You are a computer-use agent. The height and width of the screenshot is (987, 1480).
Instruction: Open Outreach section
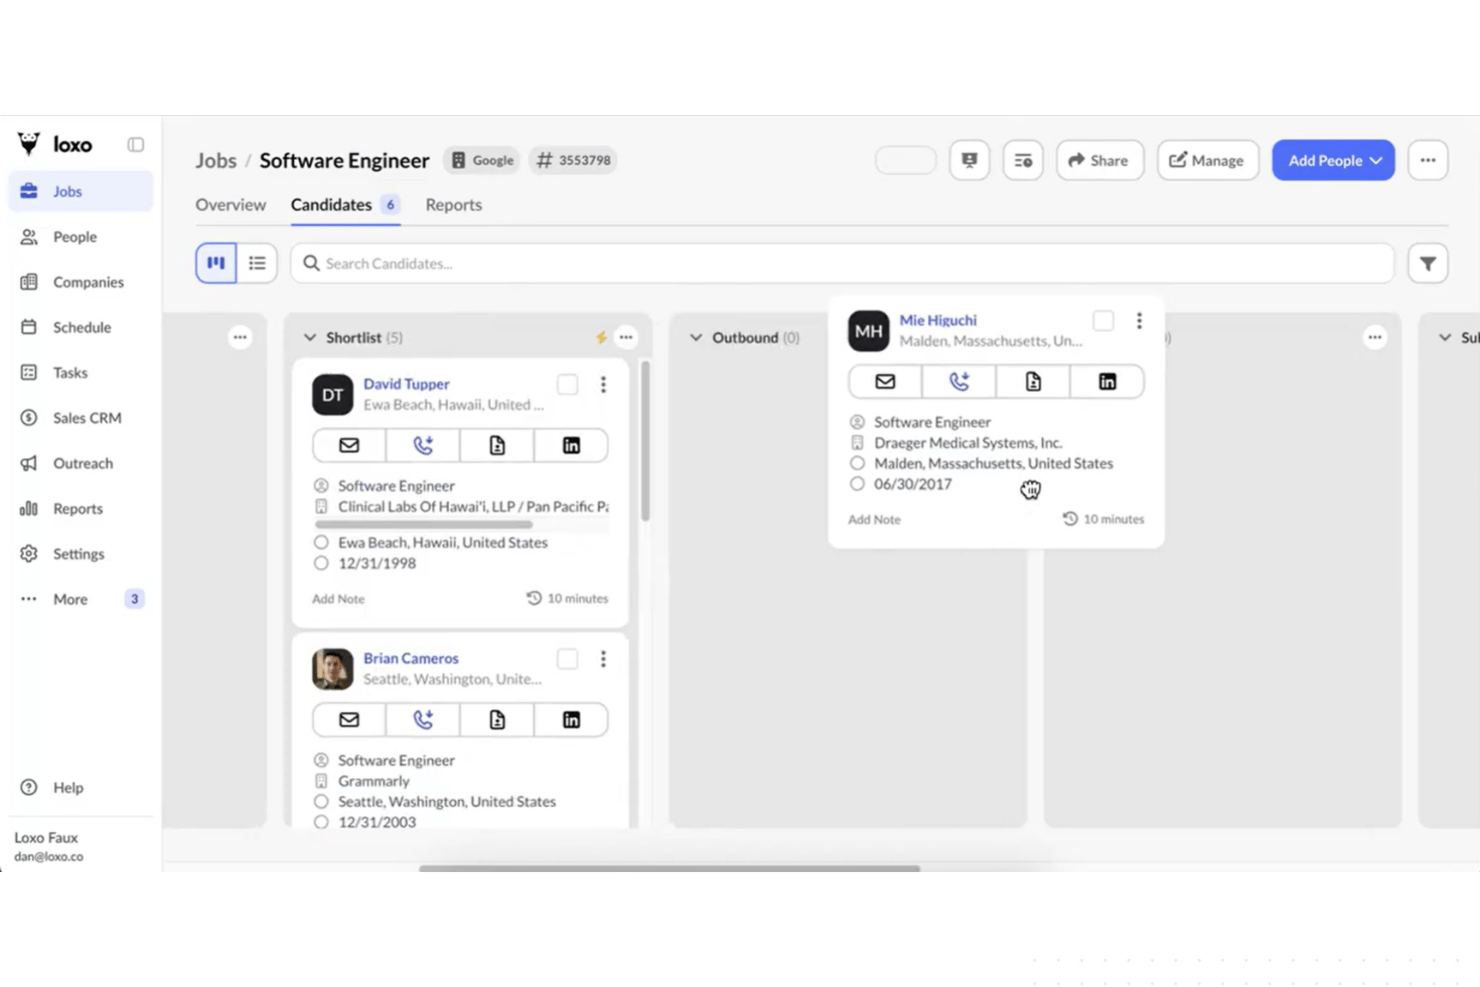tap(81, 463)
